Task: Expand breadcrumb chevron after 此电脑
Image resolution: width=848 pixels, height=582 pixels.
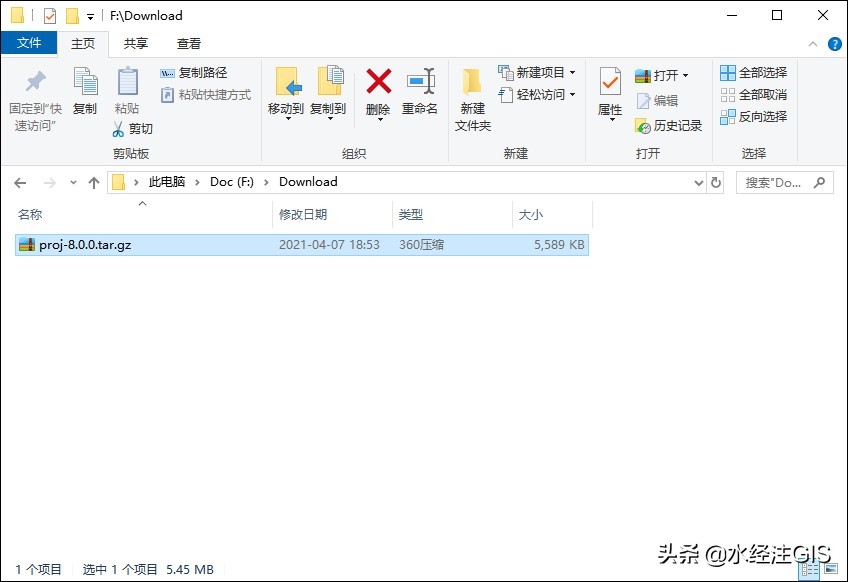Action: point(197,182)
